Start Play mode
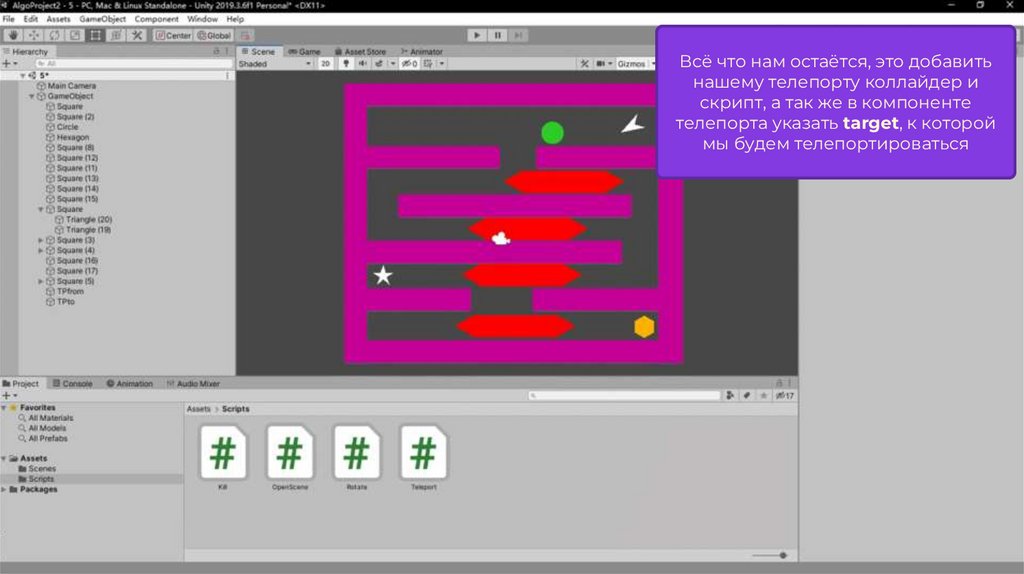This screenshot has height=574, width=1024. (477, 35)
